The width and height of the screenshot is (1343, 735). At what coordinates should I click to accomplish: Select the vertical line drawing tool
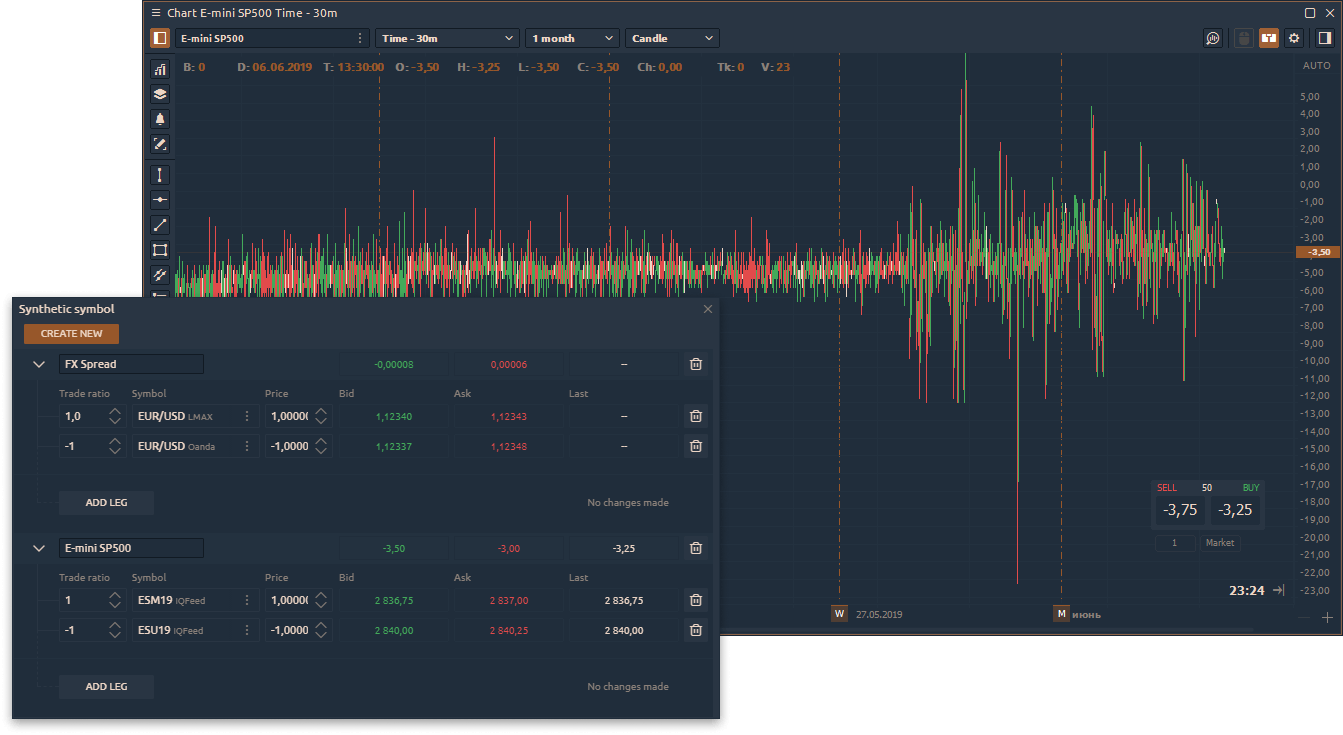coord(160,175)
